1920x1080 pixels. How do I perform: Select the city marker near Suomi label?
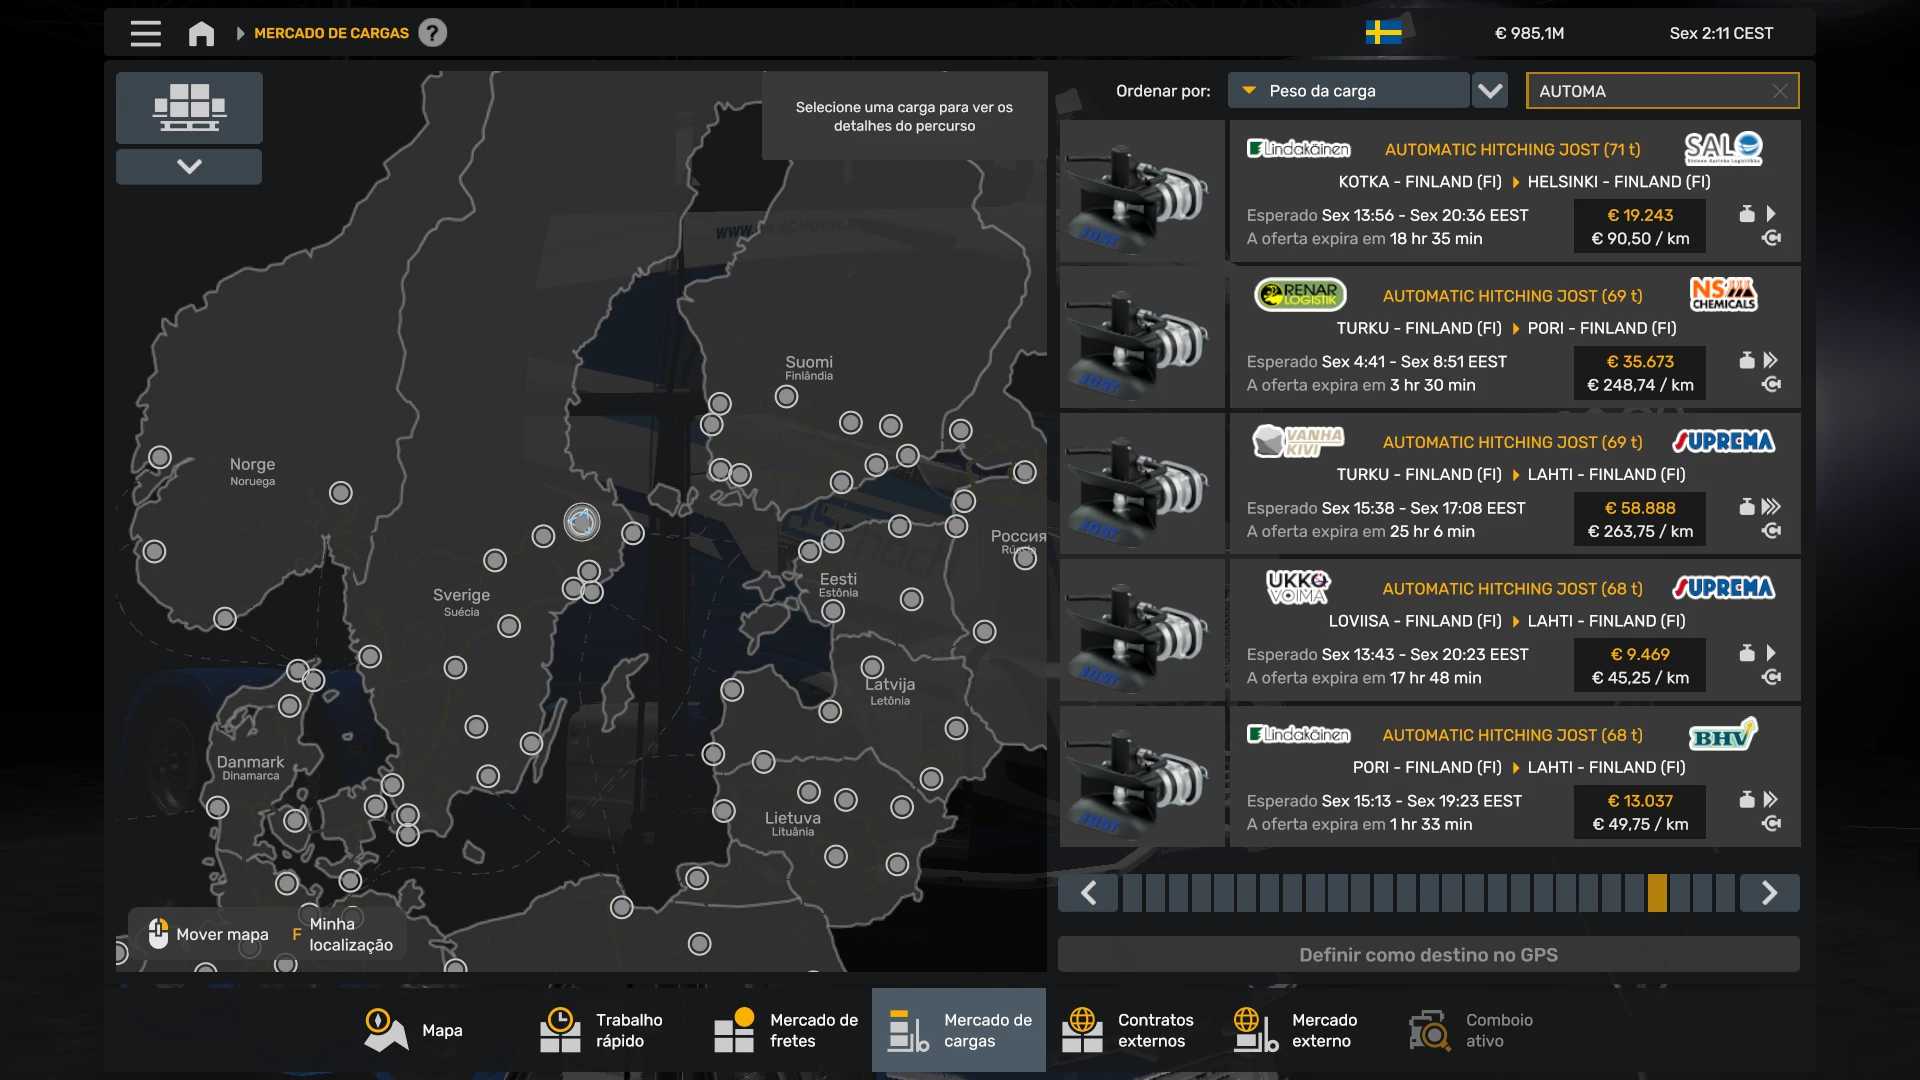[x=787, y=397]
